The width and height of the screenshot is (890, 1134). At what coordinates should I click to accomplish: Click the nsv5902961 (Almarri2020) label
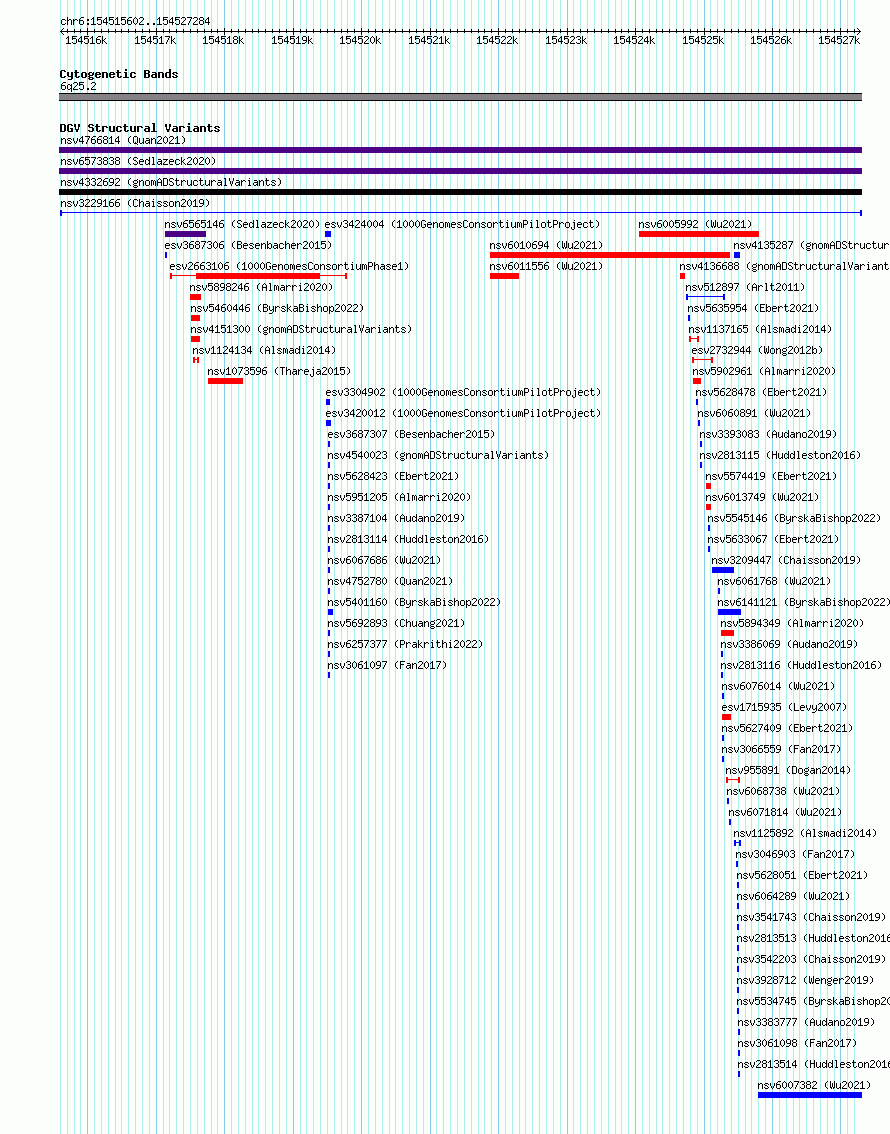pyautogui.click(x=764, y=371)
